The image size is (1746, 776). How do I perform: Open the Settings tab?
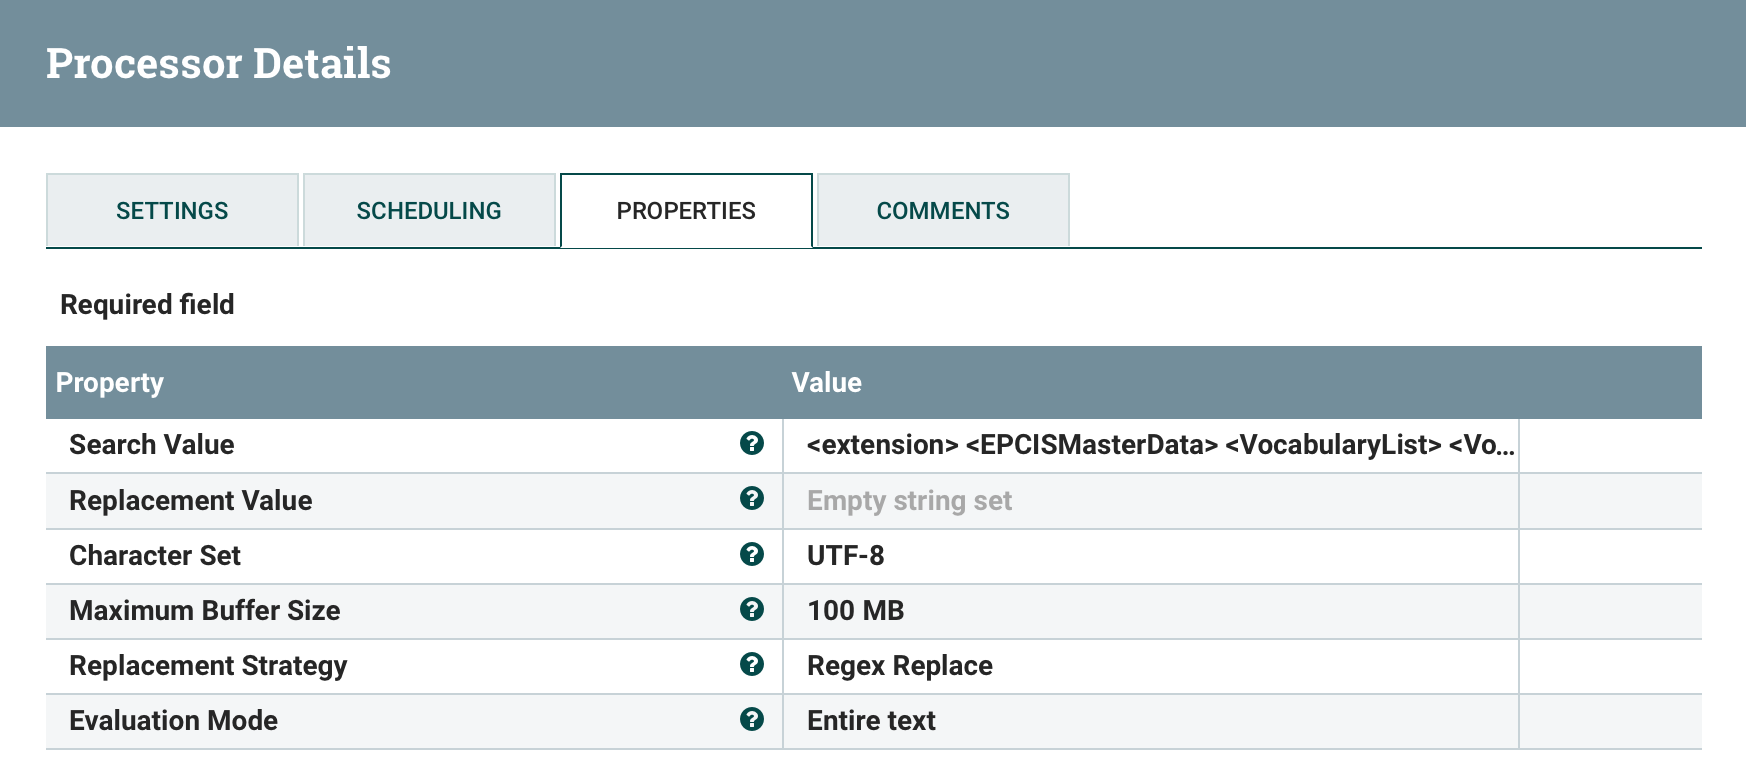click(172, 211)
